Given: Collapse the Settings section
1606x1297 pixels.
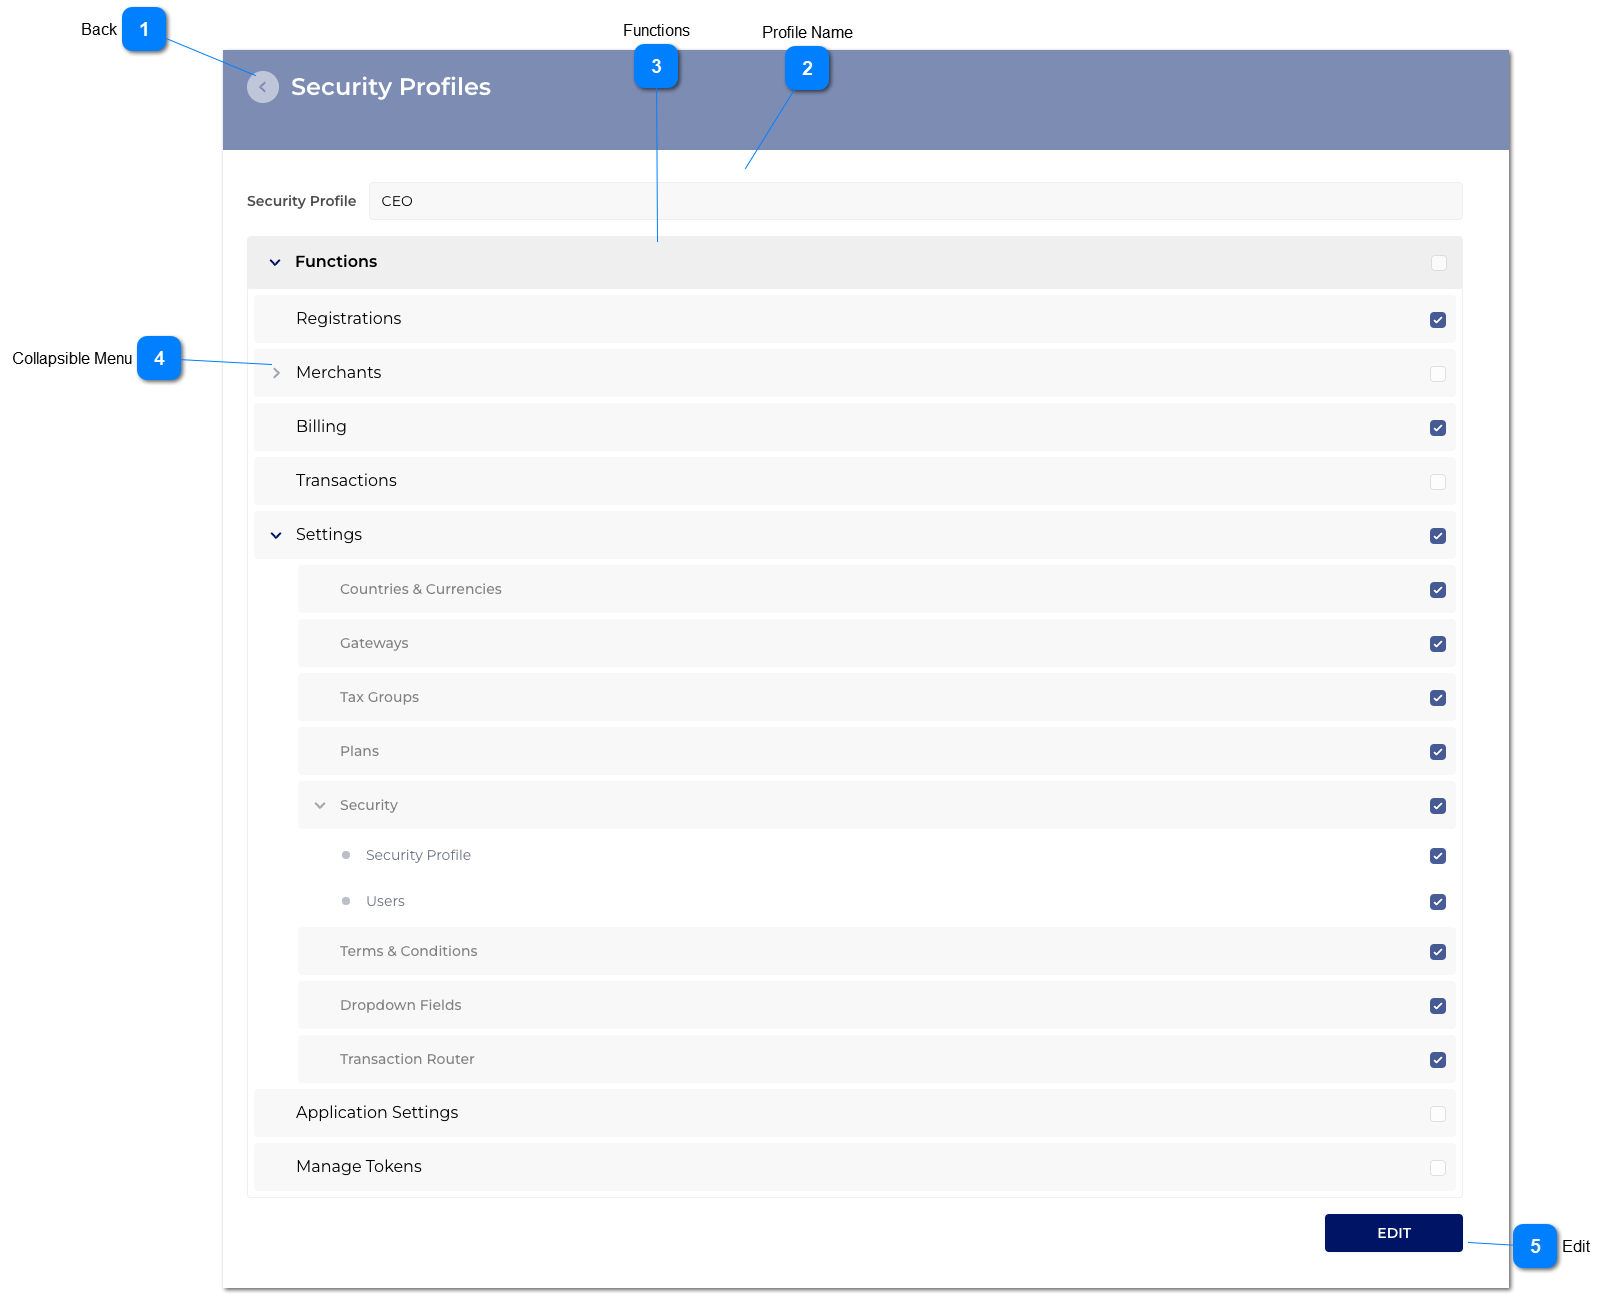Looking at the screenshot, I should coord(276,534).
